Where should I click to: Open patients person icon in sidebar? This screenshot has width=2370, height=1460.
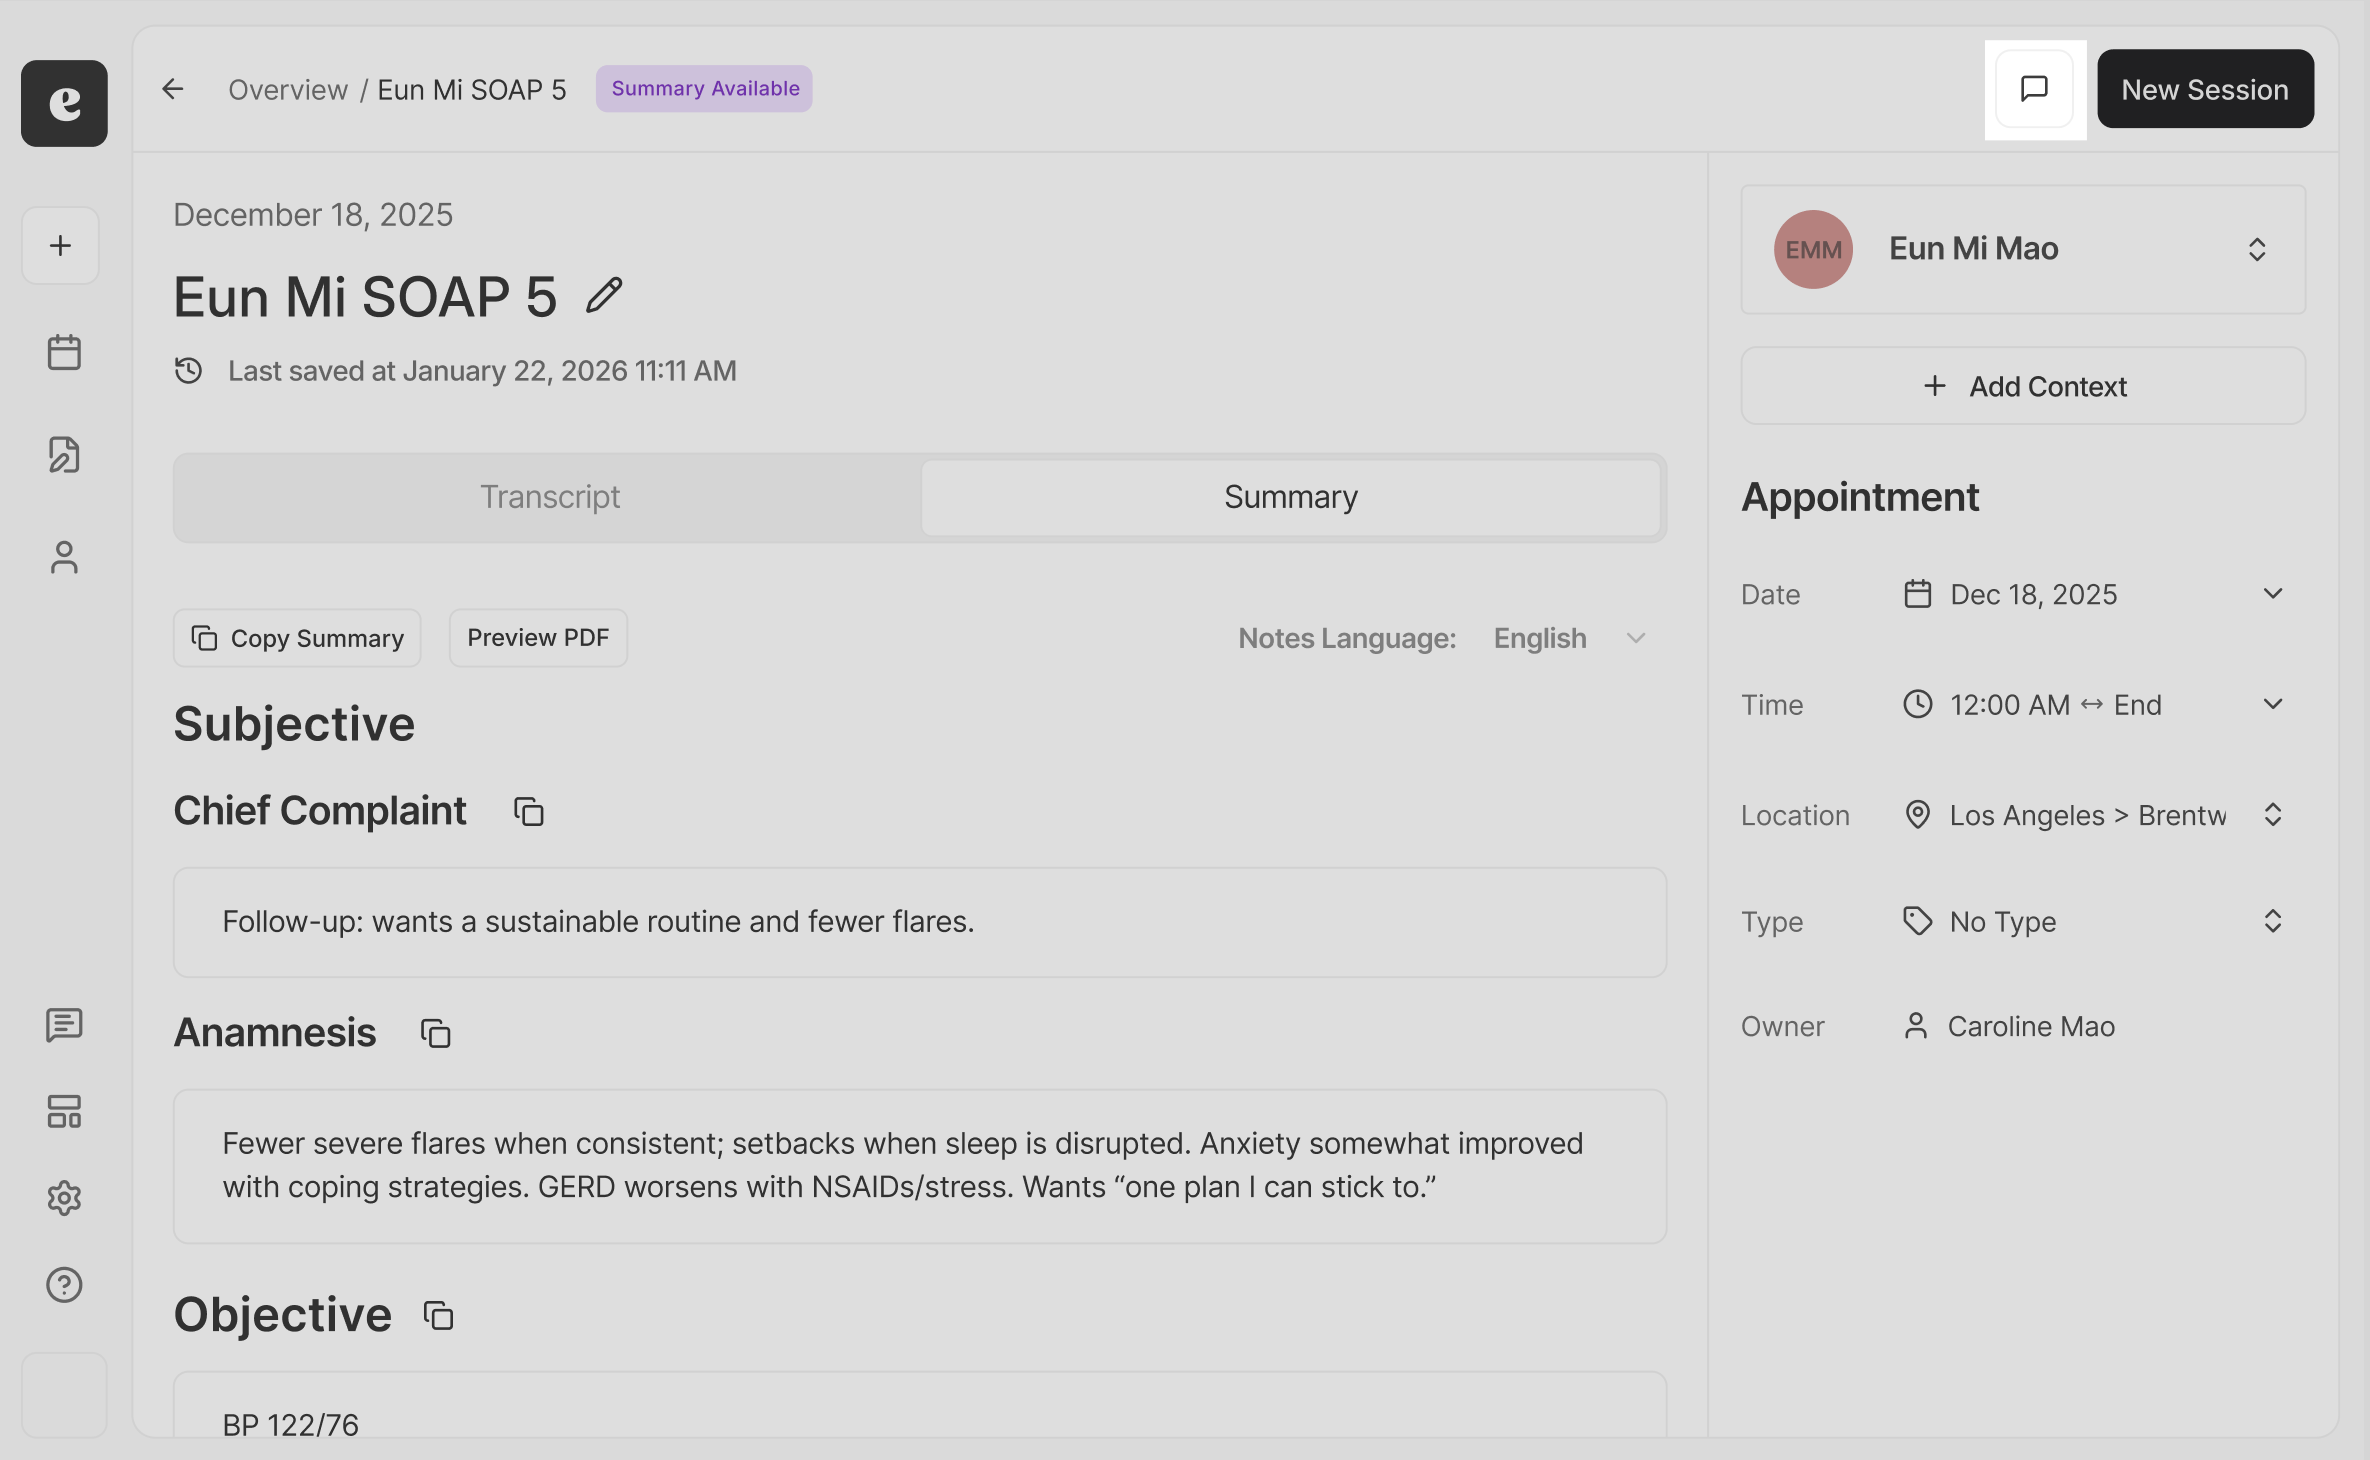coord(64,558)
